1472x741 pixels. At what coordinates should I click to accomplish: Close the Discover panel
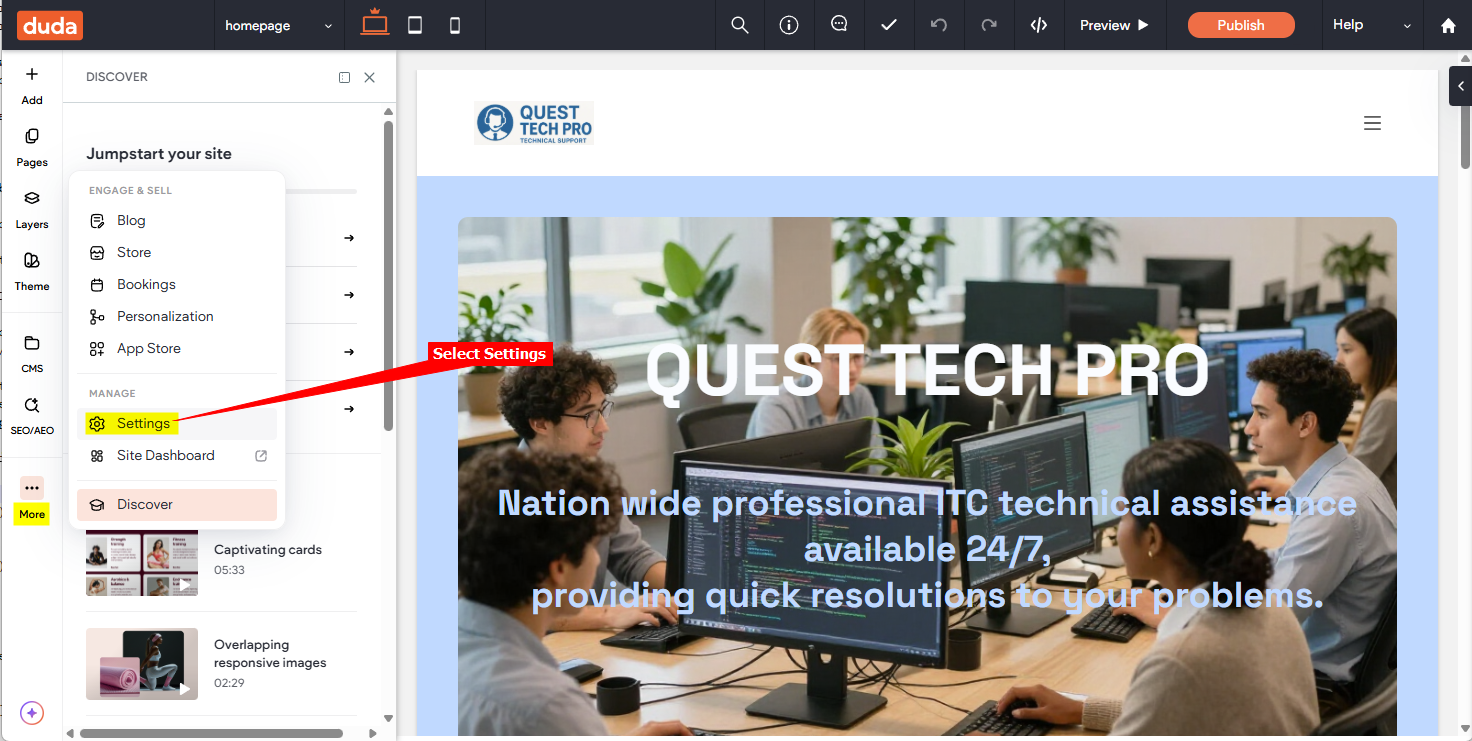click(x=369, y=77)
